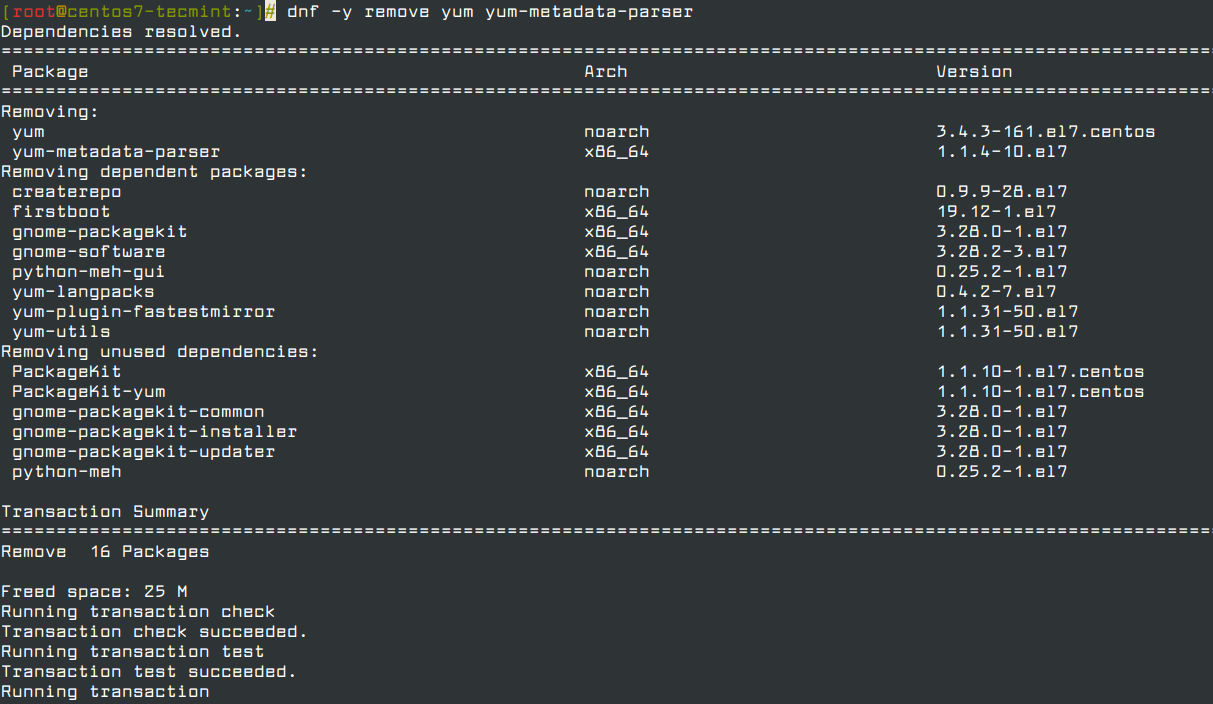Image resolution: width=1213 pixels, height=704 pixels.
Task: Select the 'Dependencies resolved.' line
Action: tap(121, 32)
